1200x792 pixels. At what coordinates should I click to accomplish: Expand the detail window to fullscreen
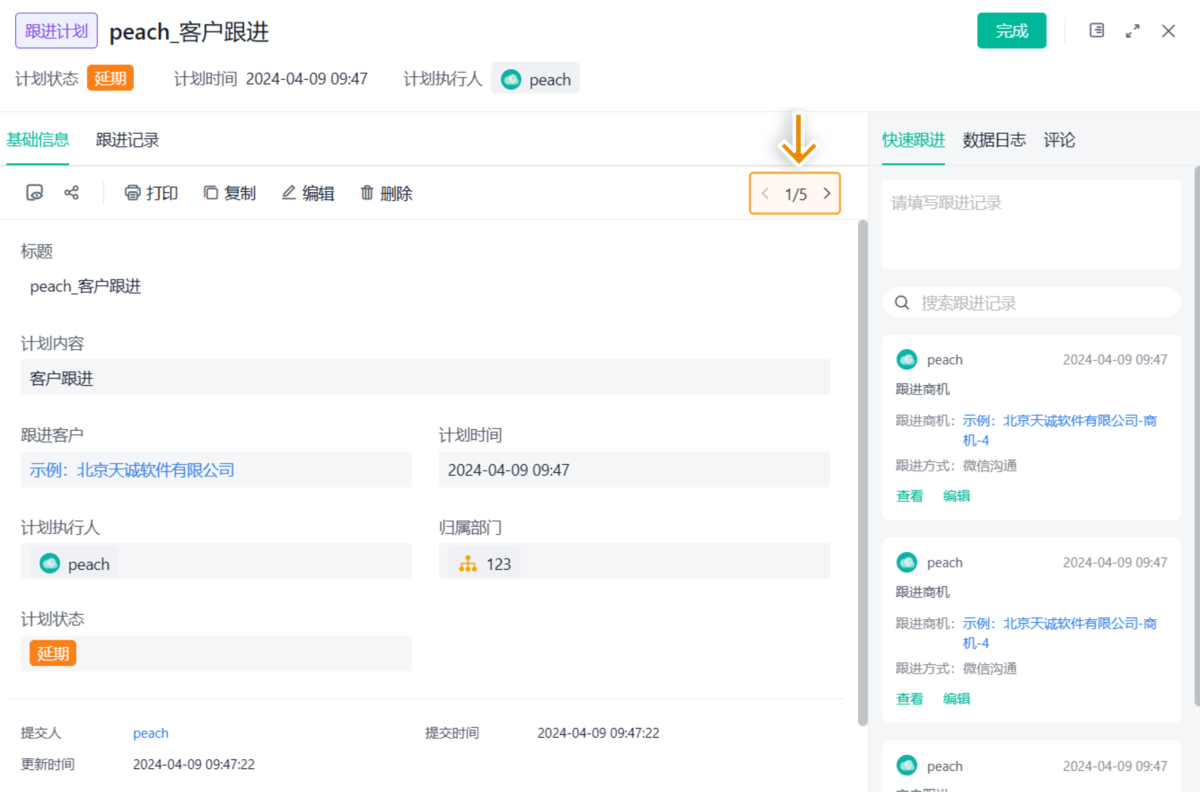(1133, 31)
